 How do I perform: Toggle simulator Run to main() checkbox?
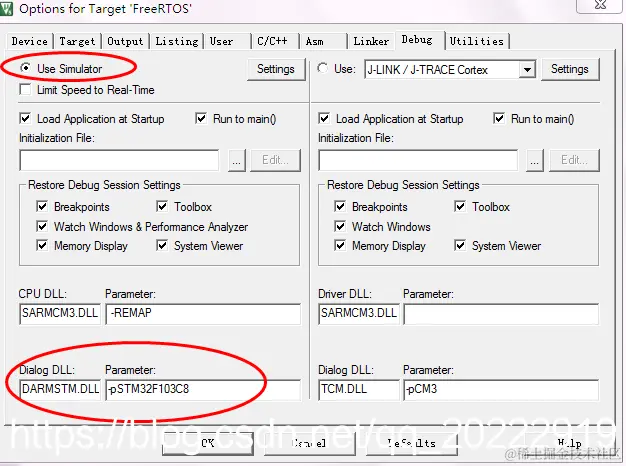tap(201, 119)
